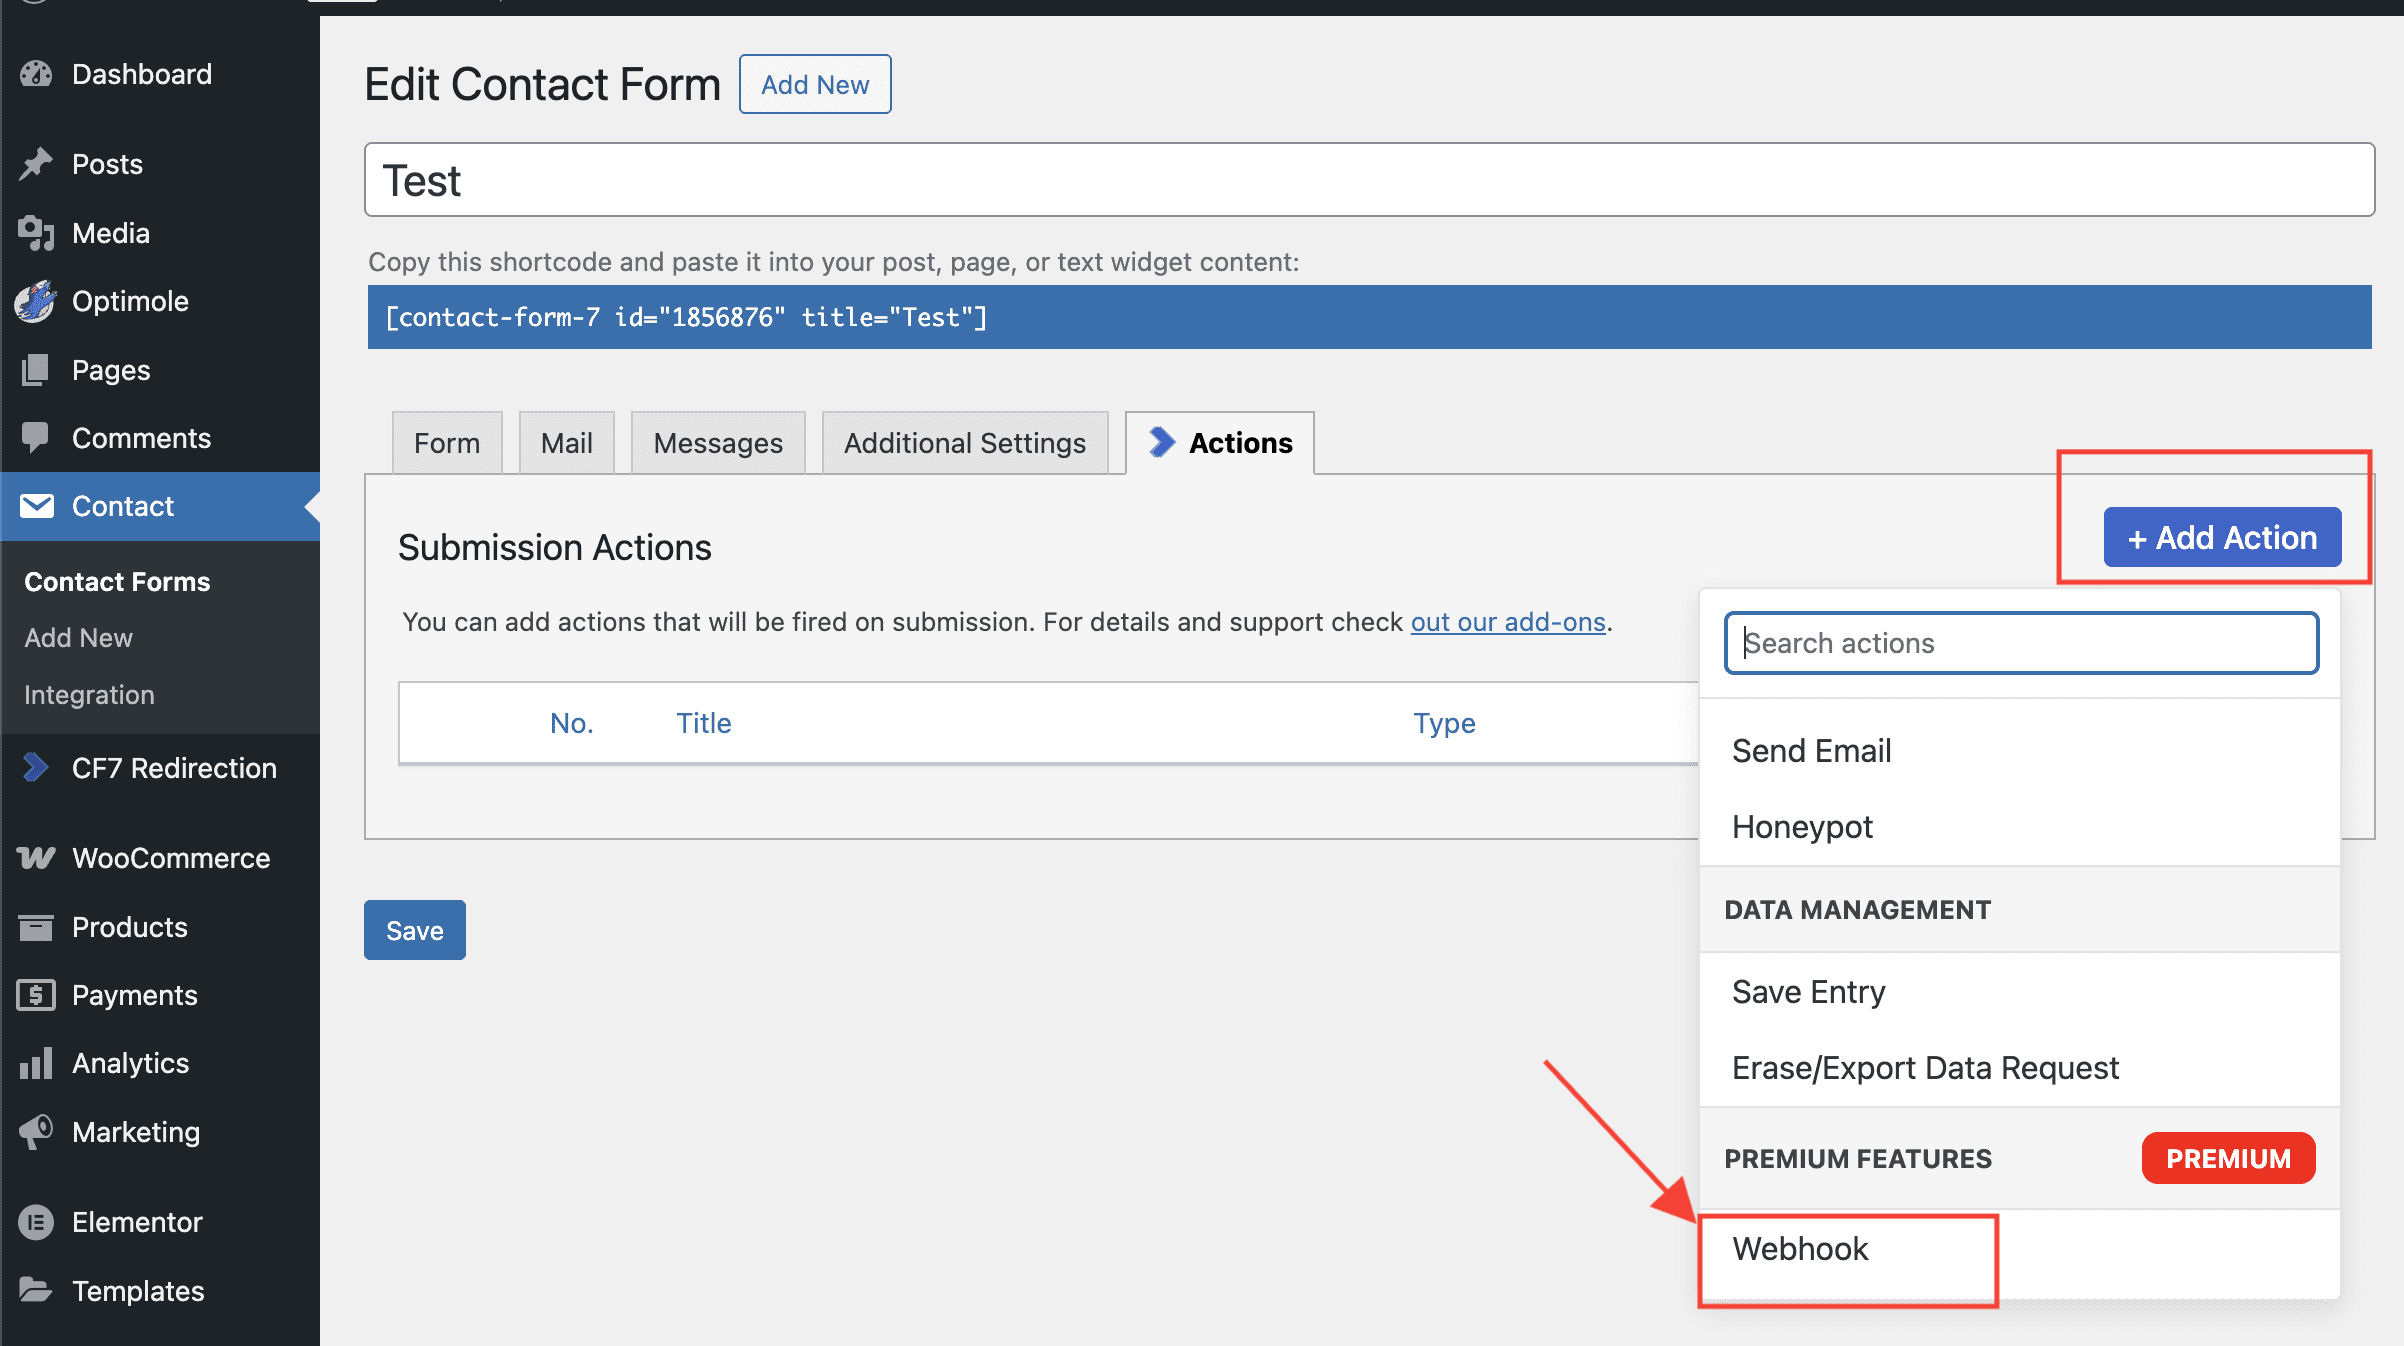This screenshot has height=1346, width=2404.
Task: Open the Additional Settings tab
Action: tap(964, 443)
